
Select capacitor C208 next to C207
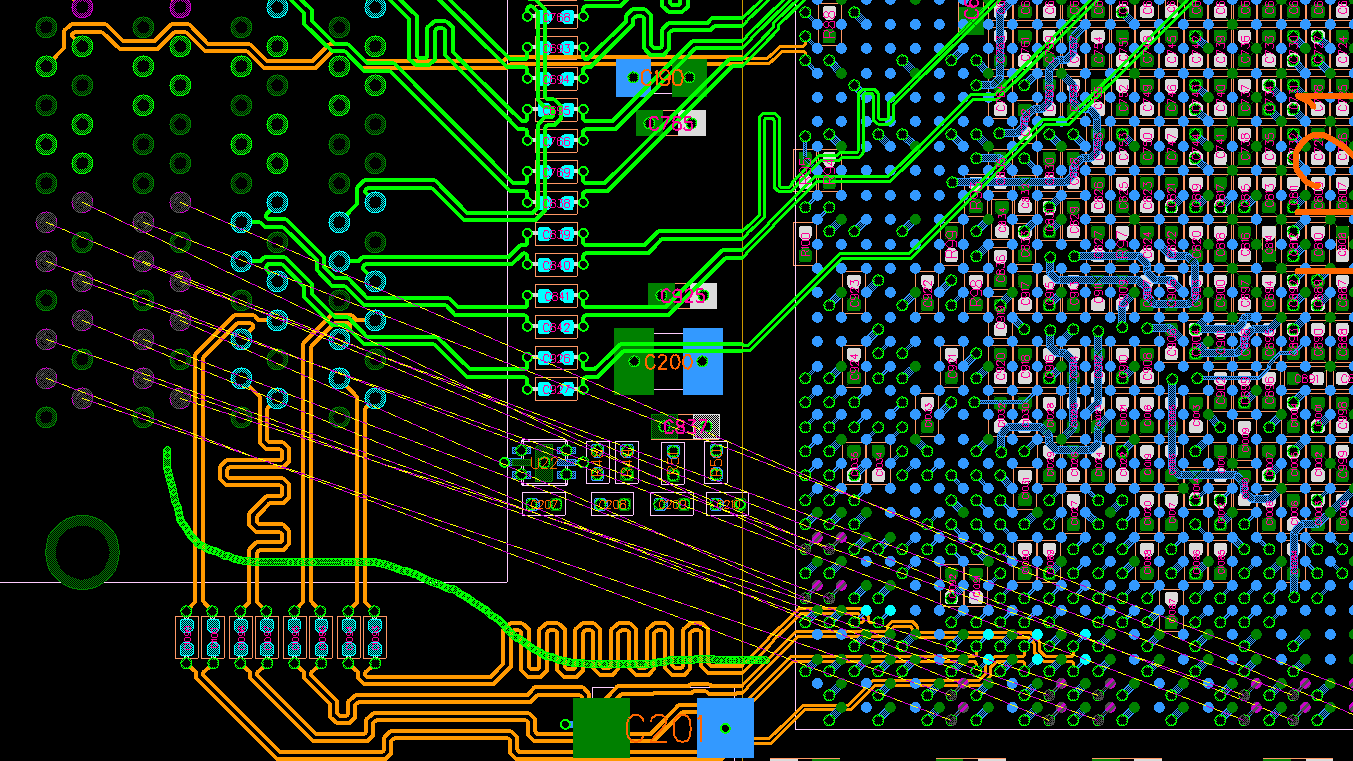pos(612,504)
